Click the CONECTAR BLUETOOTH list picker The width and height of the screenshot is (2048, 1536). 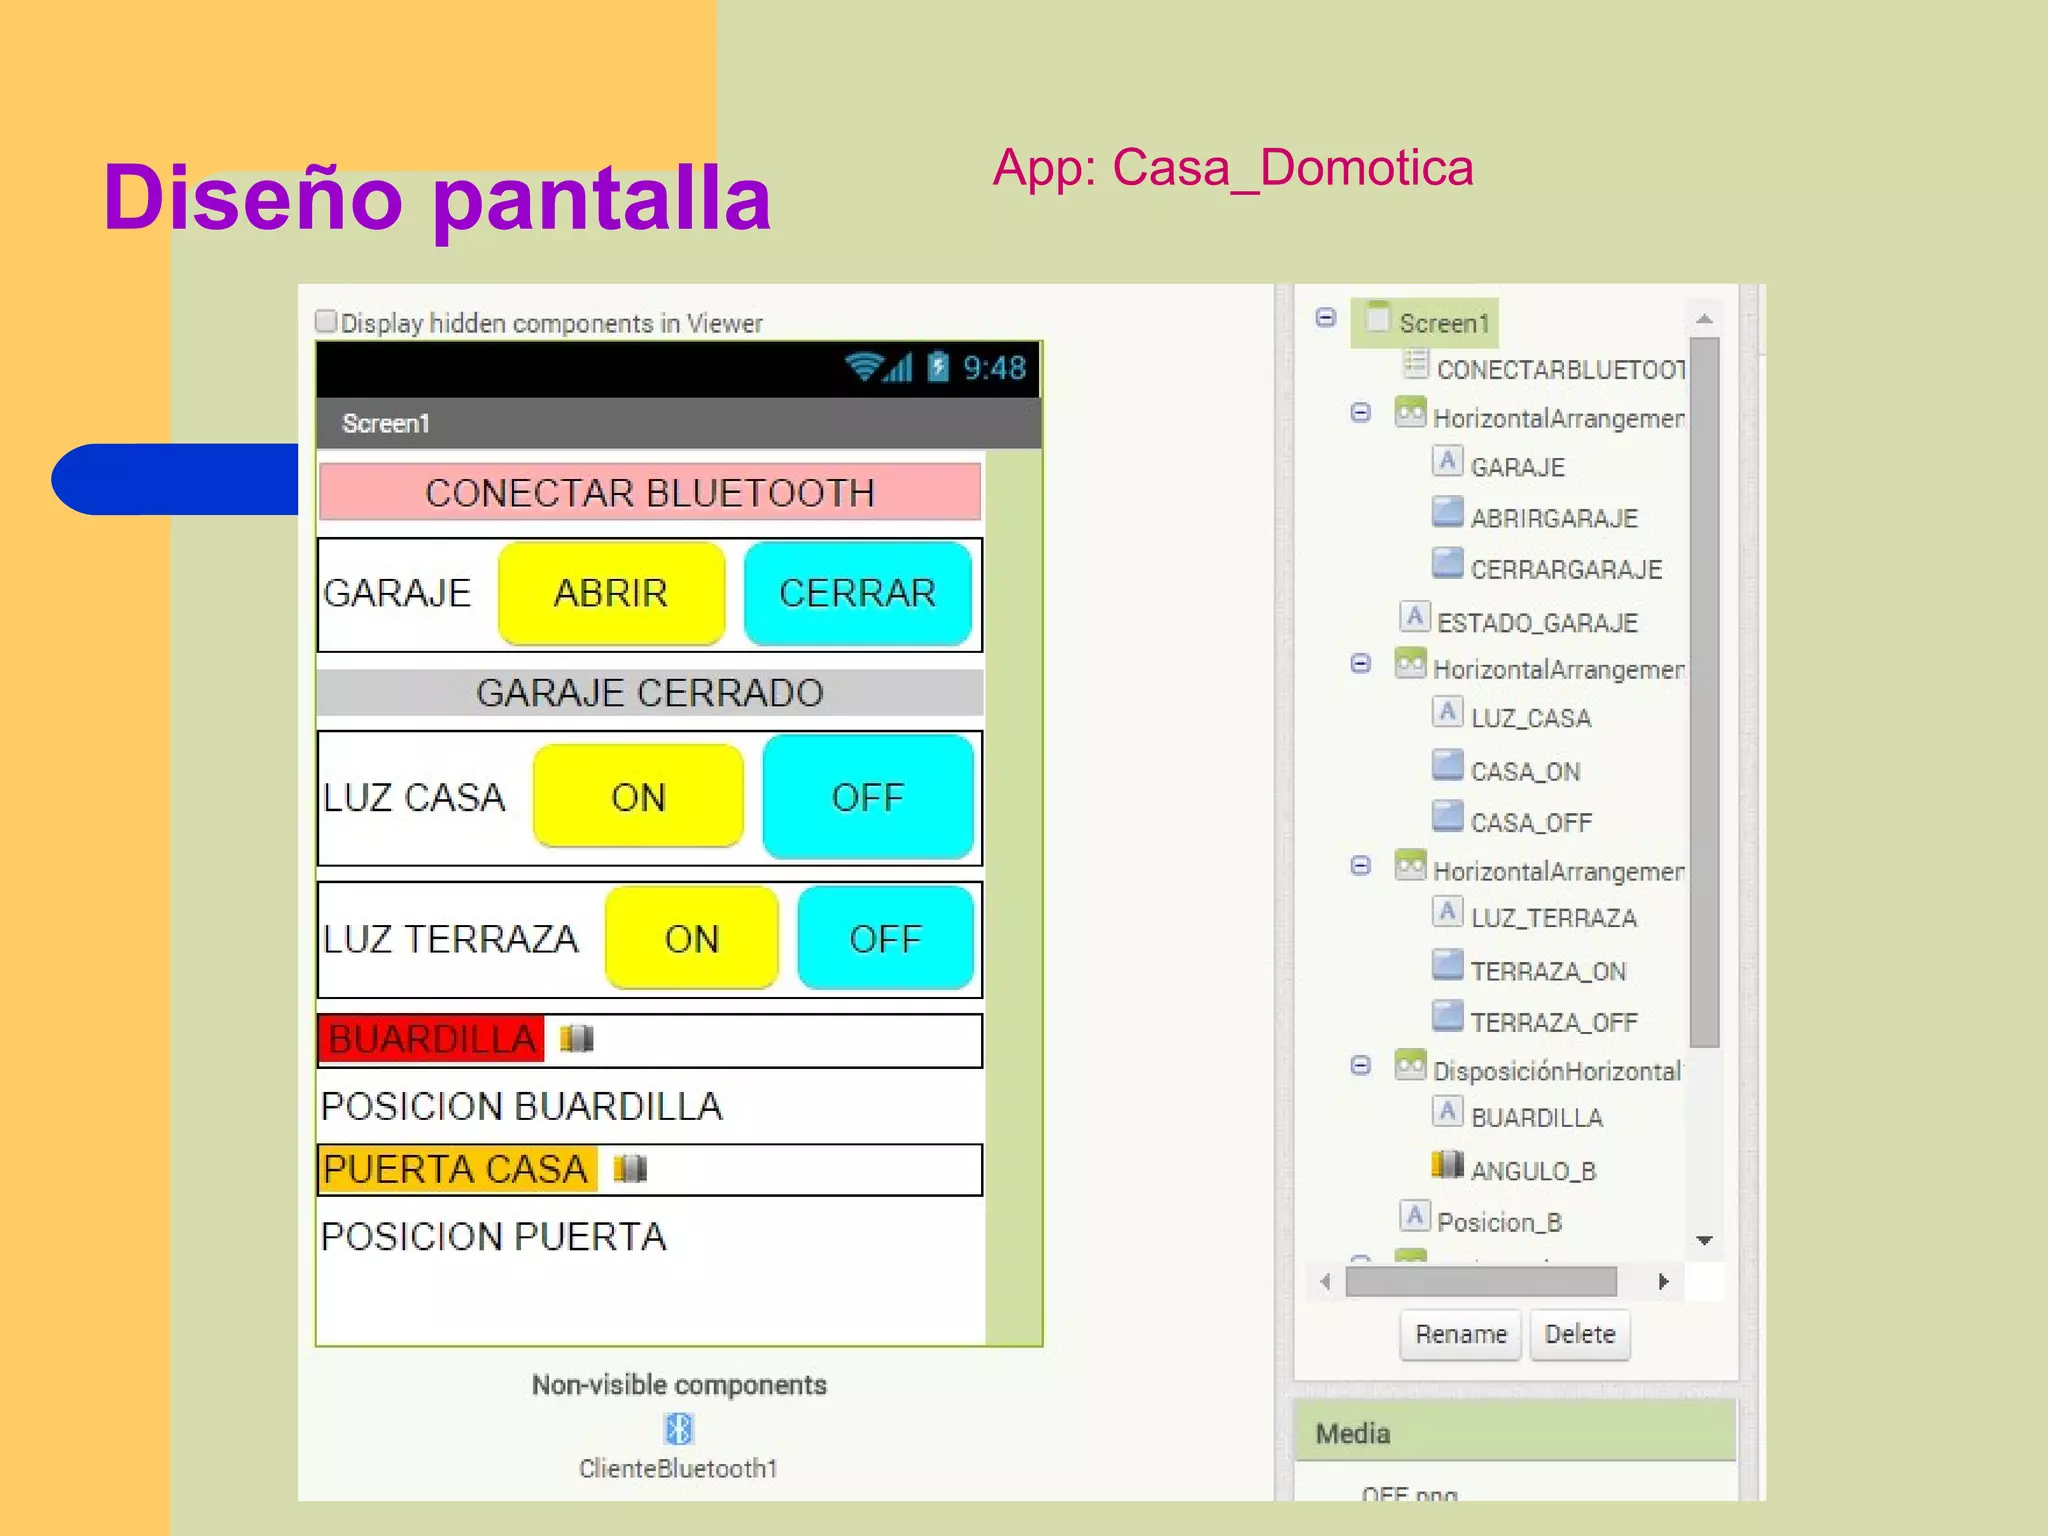(x=650, y=492)
